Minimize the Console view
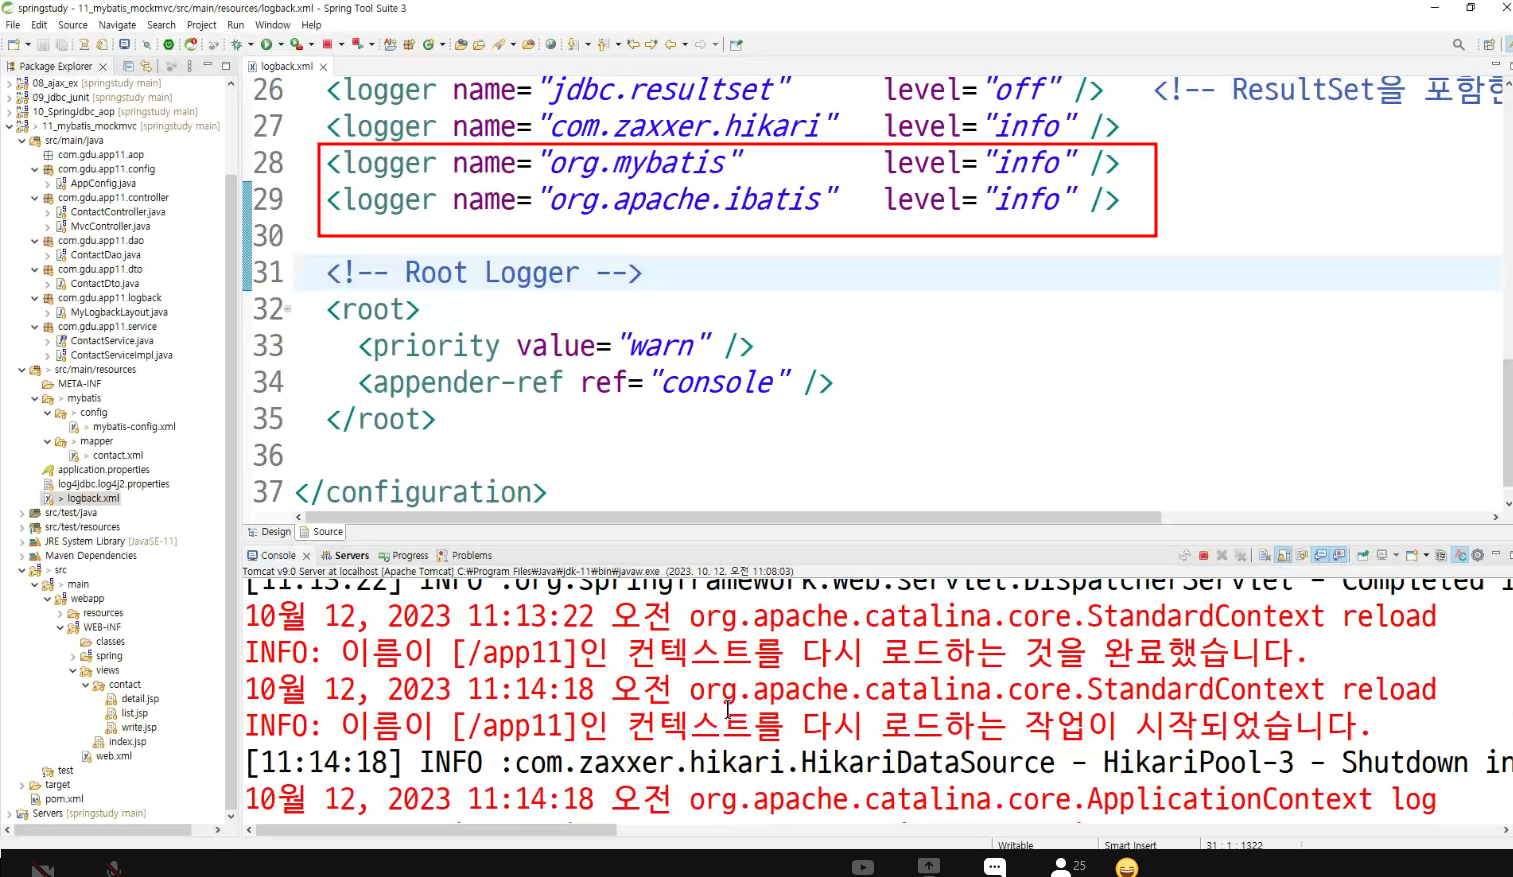The height and width of the screenshot is (877, 1513). click(x=1496, y=553)
